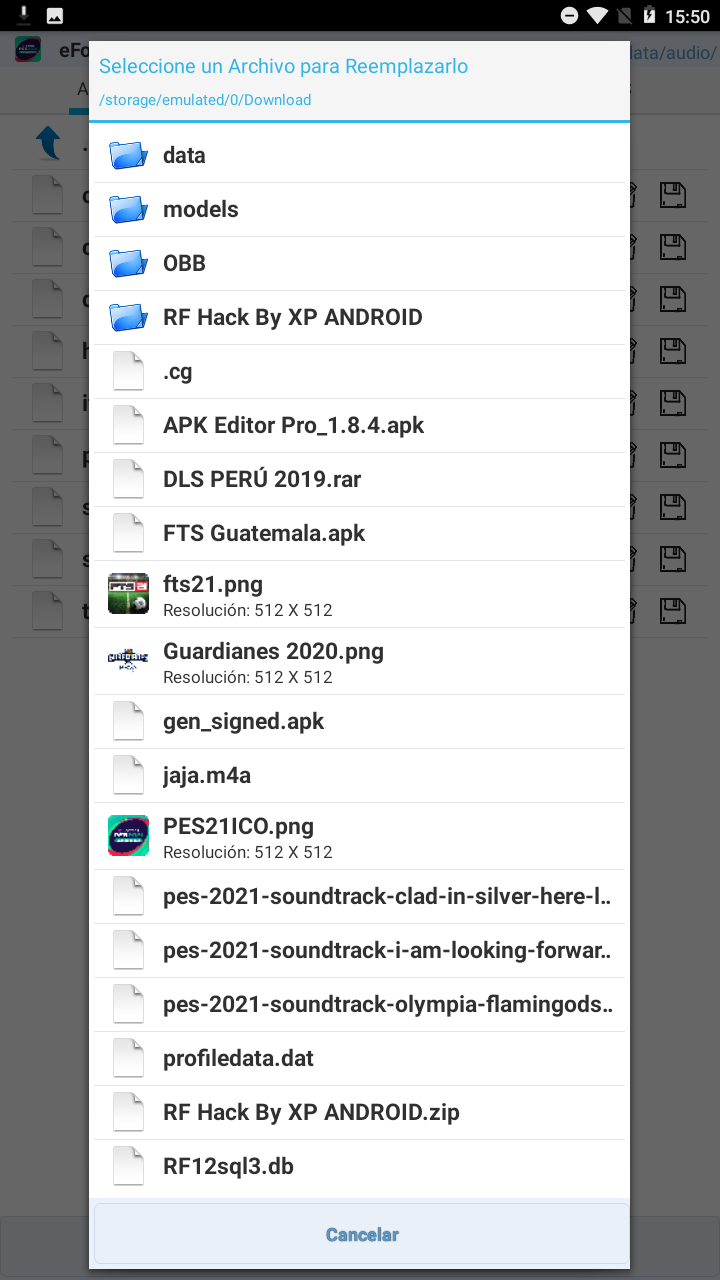Click 'DLS PERÚ 2019.rar' file name
This screenshot has height=1280, width=720.
(x=262, y=479)
